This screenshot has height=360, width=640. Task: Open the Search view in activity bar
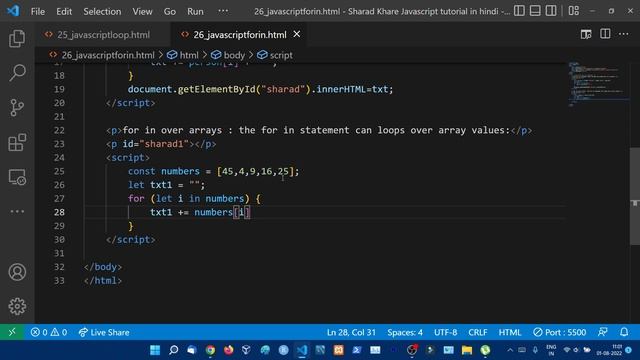pyautogui.click(x=17, y=73)
